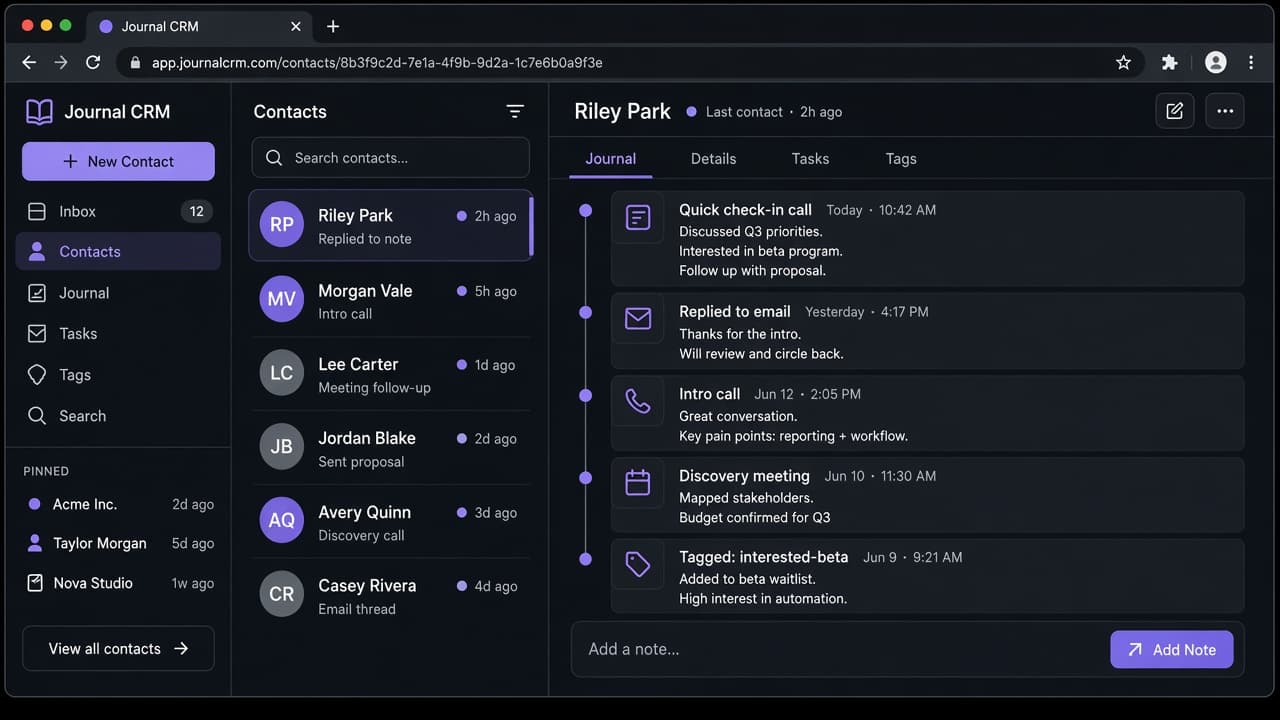
Task: Open Inbox in the sidebar
Action: coord(118,211)
